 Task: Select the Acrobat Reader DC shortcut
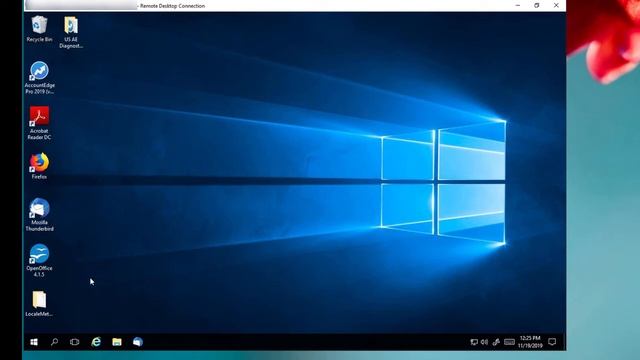tap(39, 123)
